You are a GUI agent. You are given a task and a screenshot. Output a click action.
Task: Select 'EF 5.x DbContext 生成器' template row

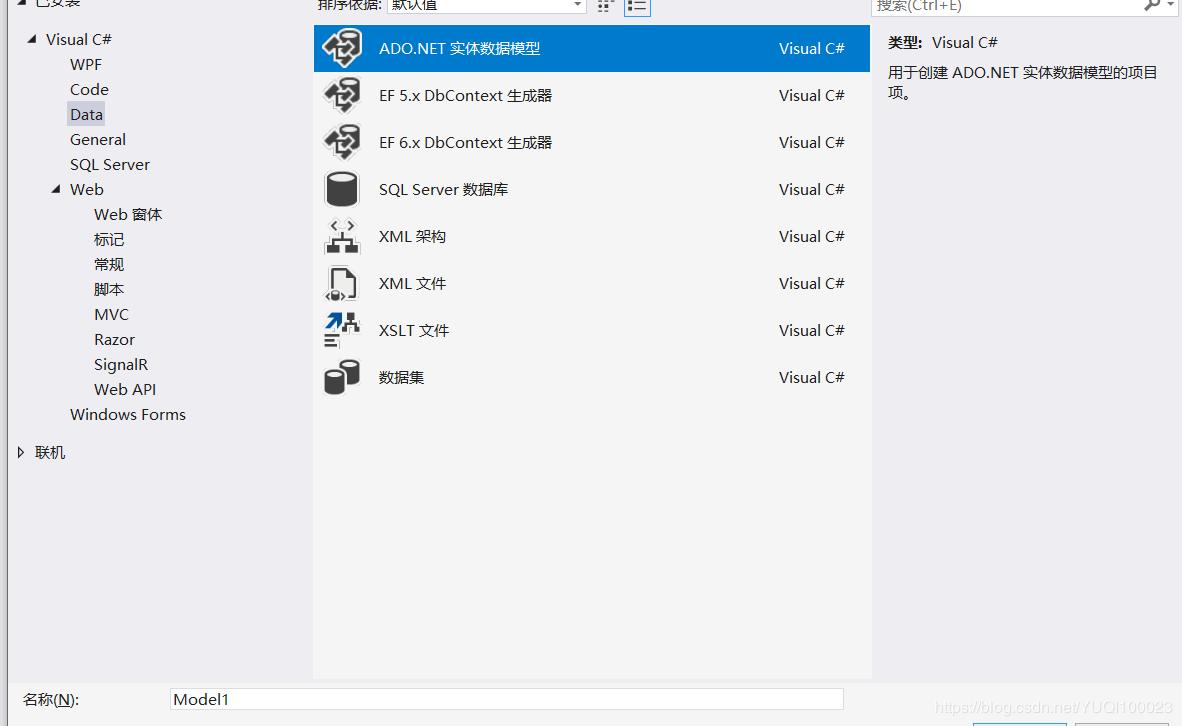592,96
